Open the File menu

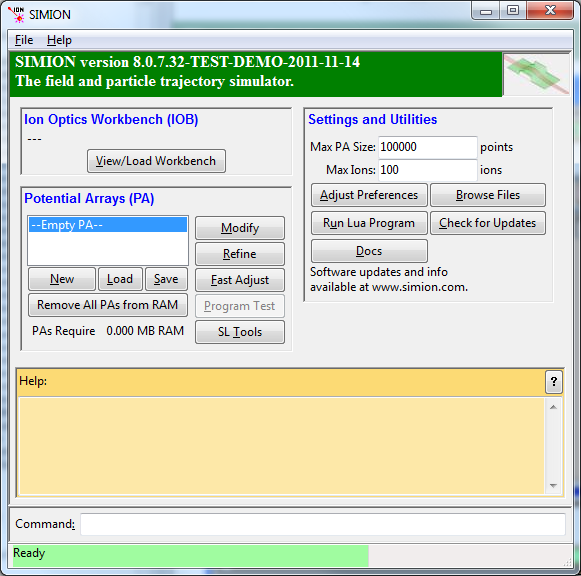24,40
